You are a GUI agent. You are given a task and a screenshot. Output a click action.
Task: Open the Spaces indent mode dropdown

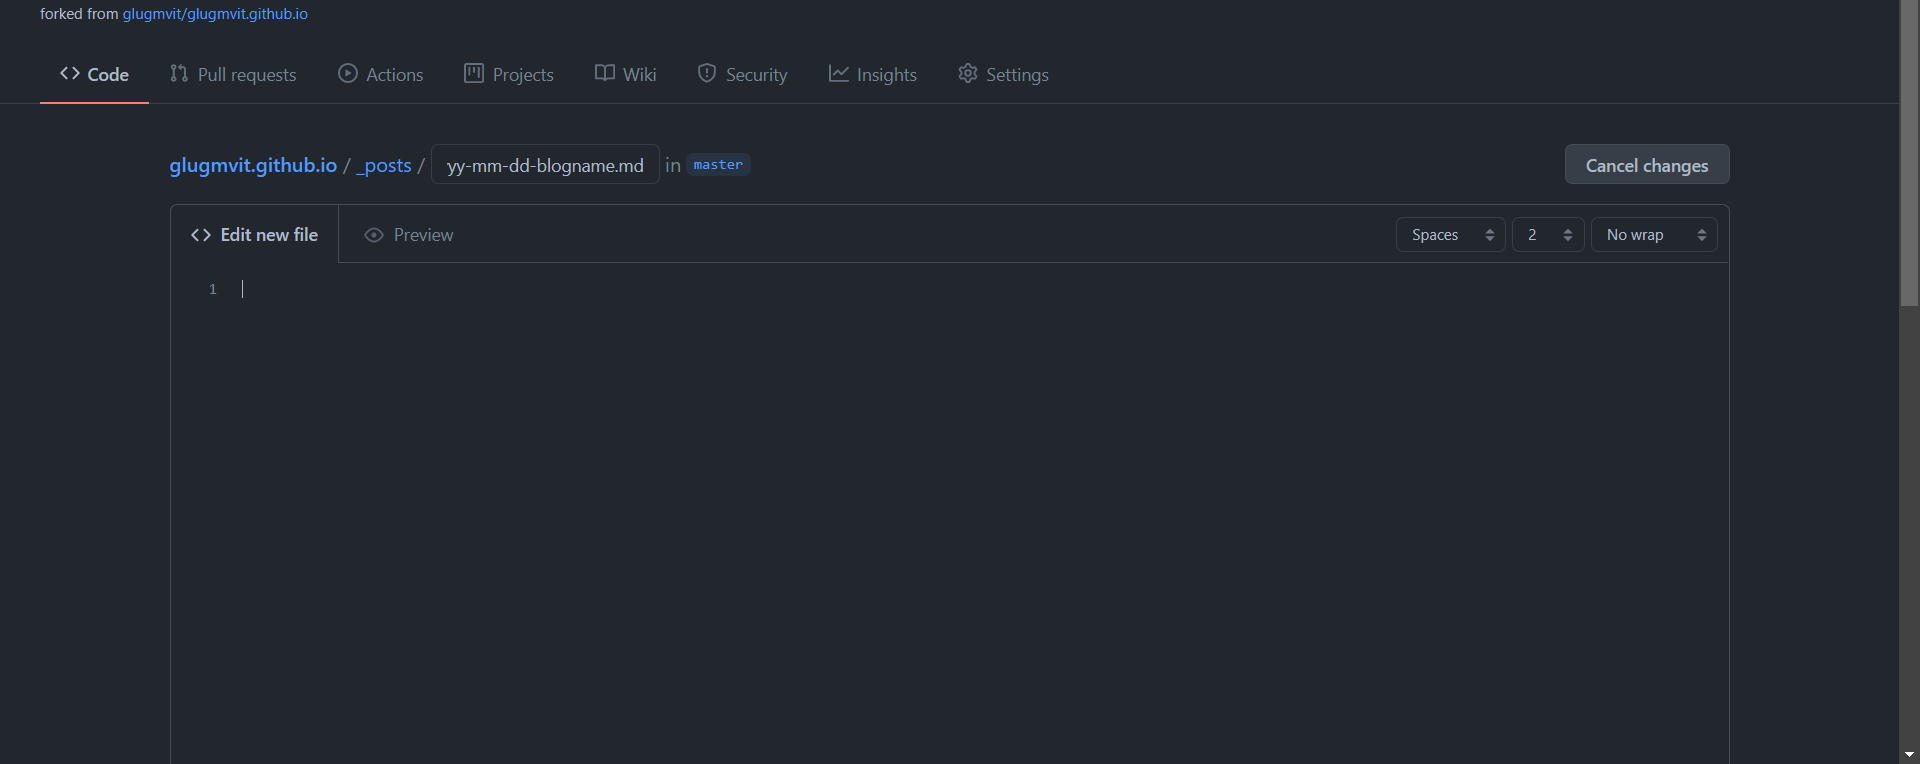(x=1450, y=235)
